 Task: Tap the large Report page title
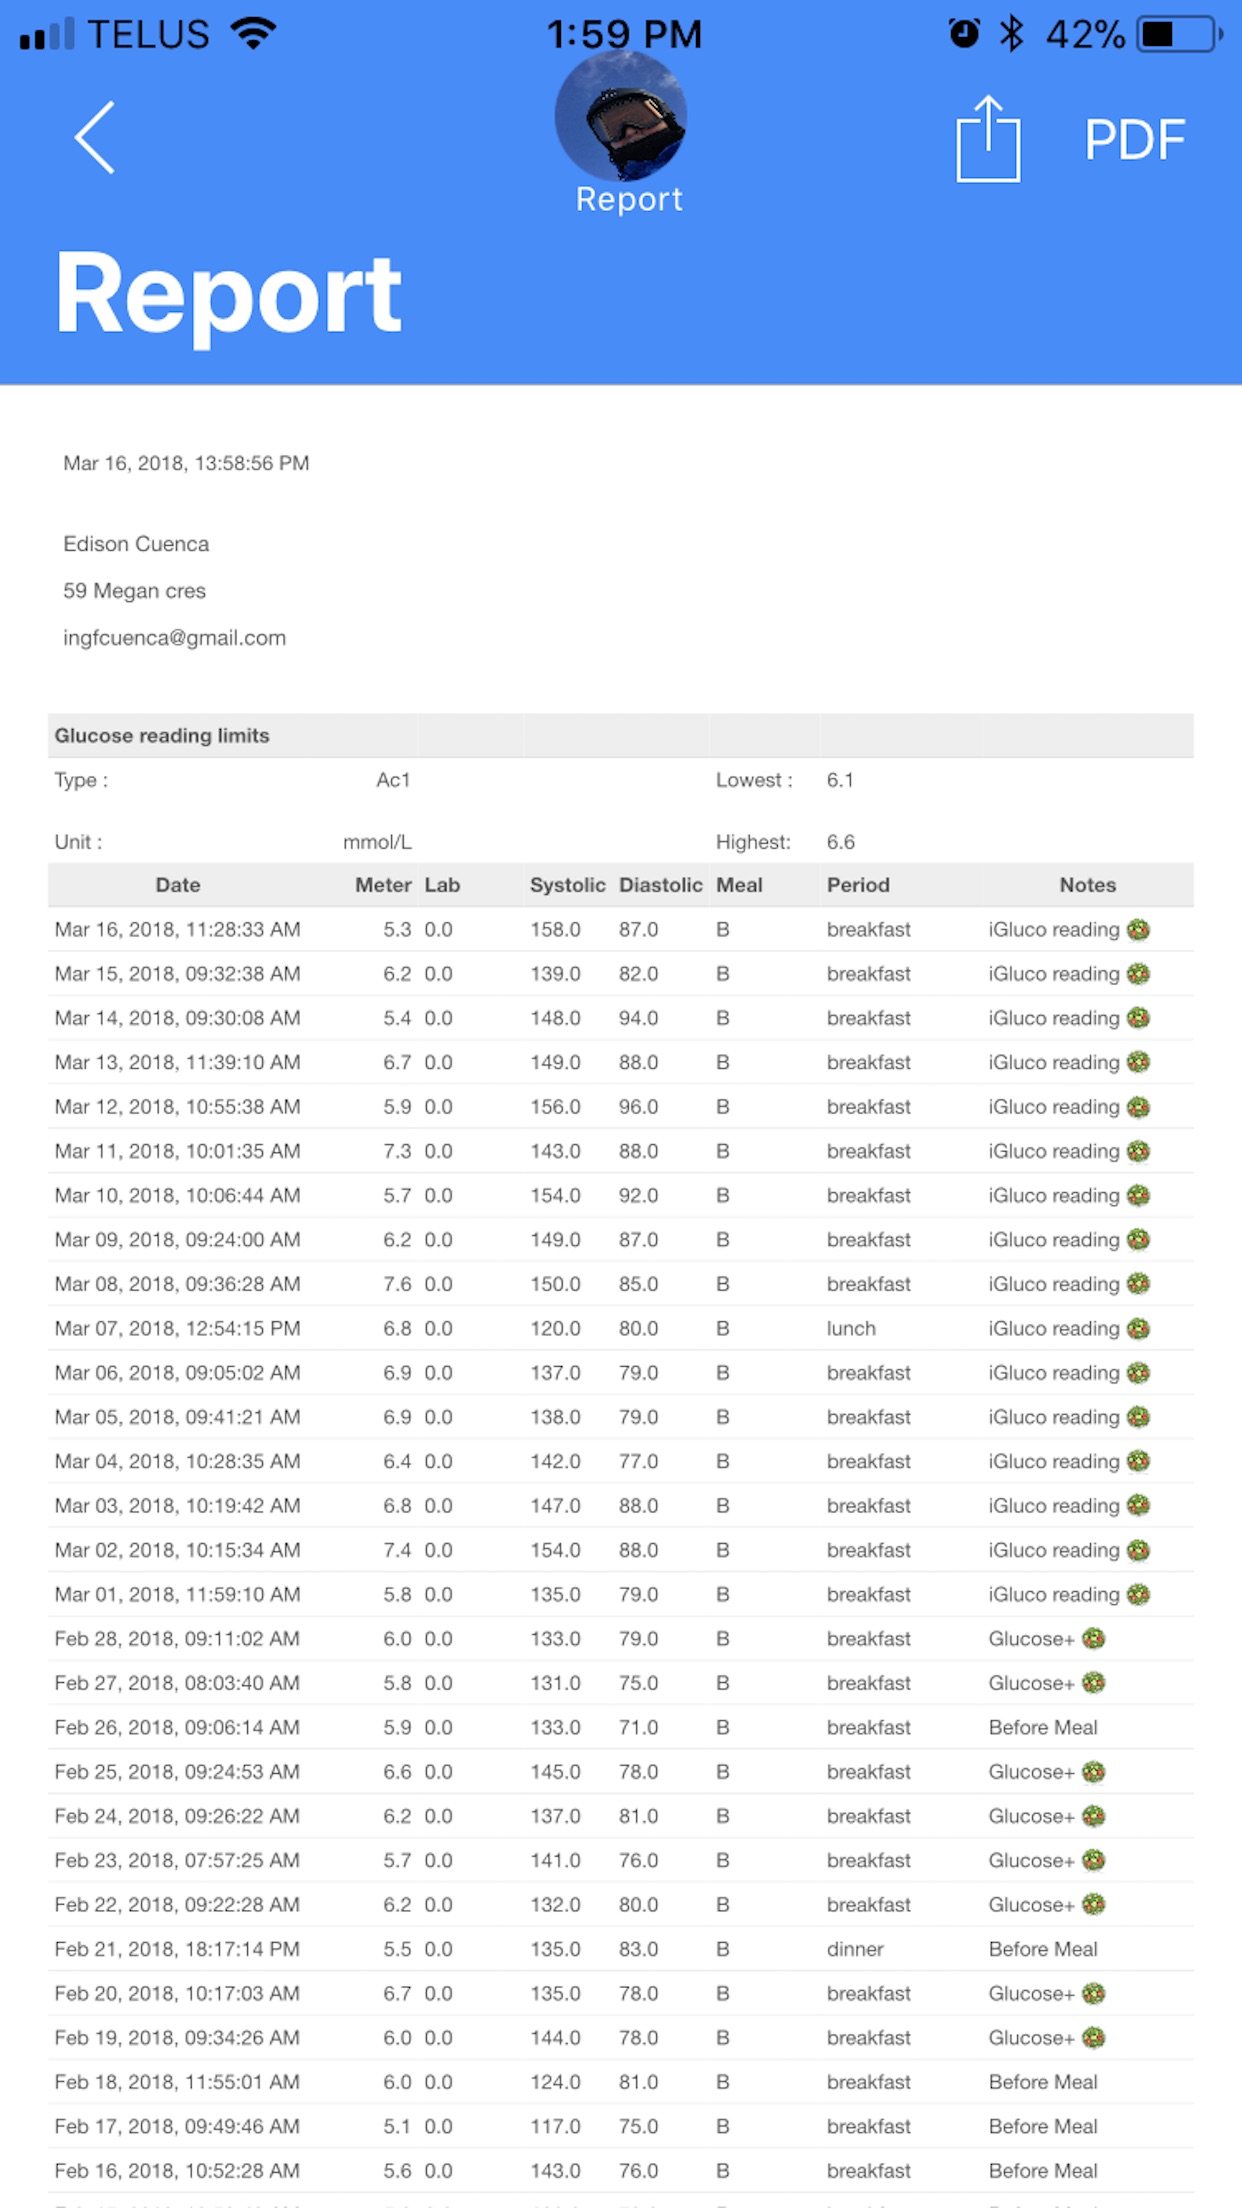coord(229,294)
